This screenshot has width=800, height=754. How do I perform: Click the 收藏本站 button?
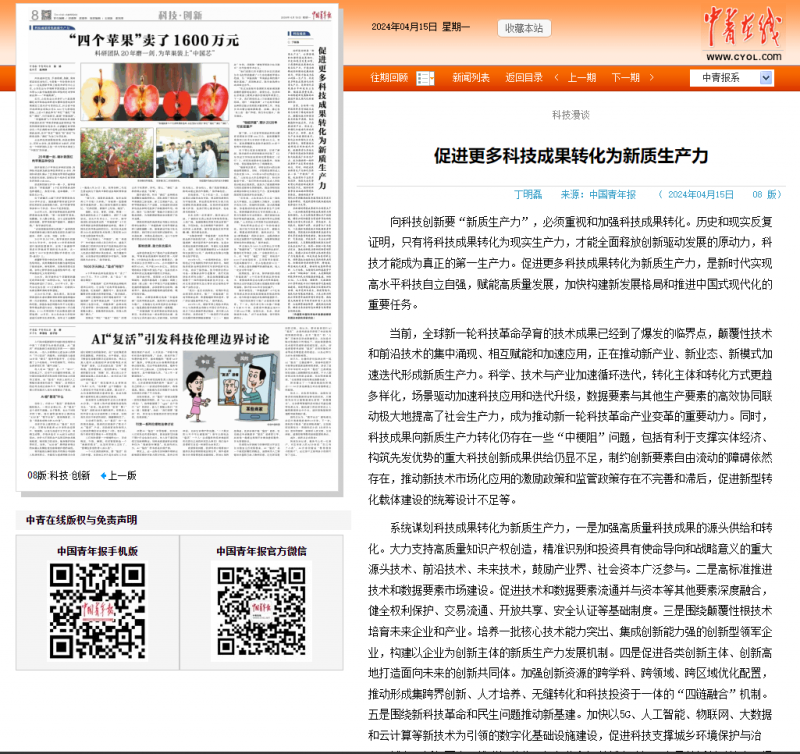pyautogui.click(x=524, y=29)
